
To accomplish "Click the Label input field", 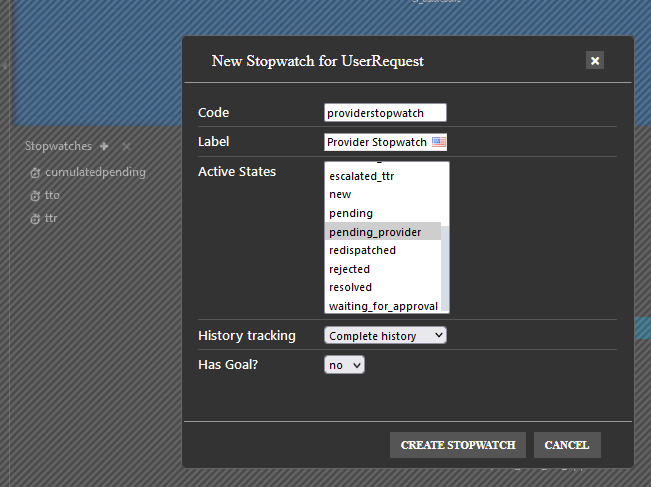I will tap(377, 142).
